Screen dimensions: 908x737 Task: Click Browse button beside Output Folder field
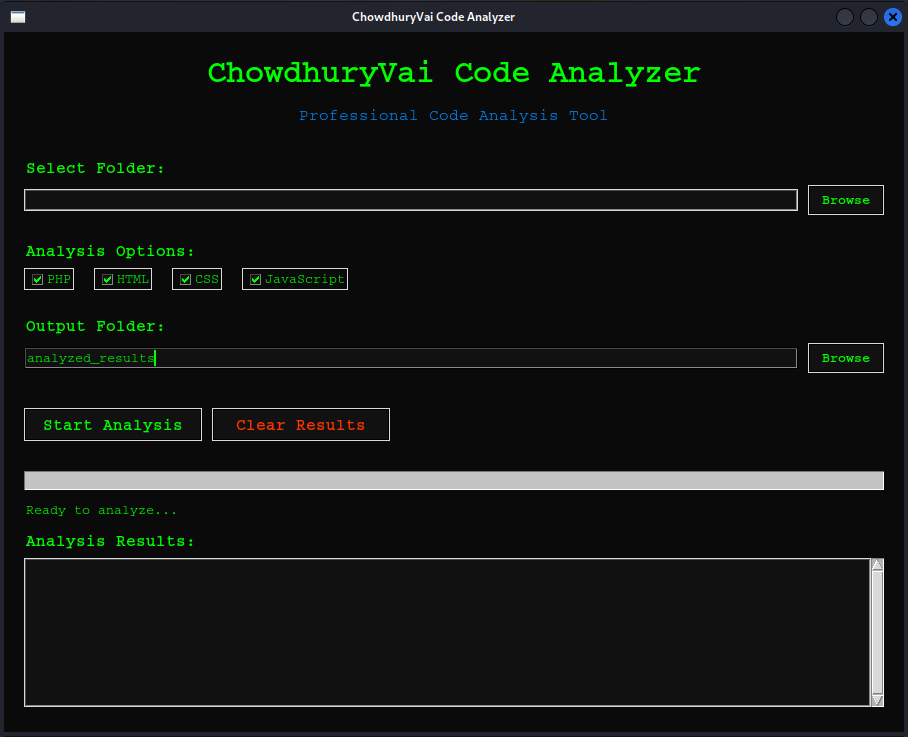coord(845,358)
